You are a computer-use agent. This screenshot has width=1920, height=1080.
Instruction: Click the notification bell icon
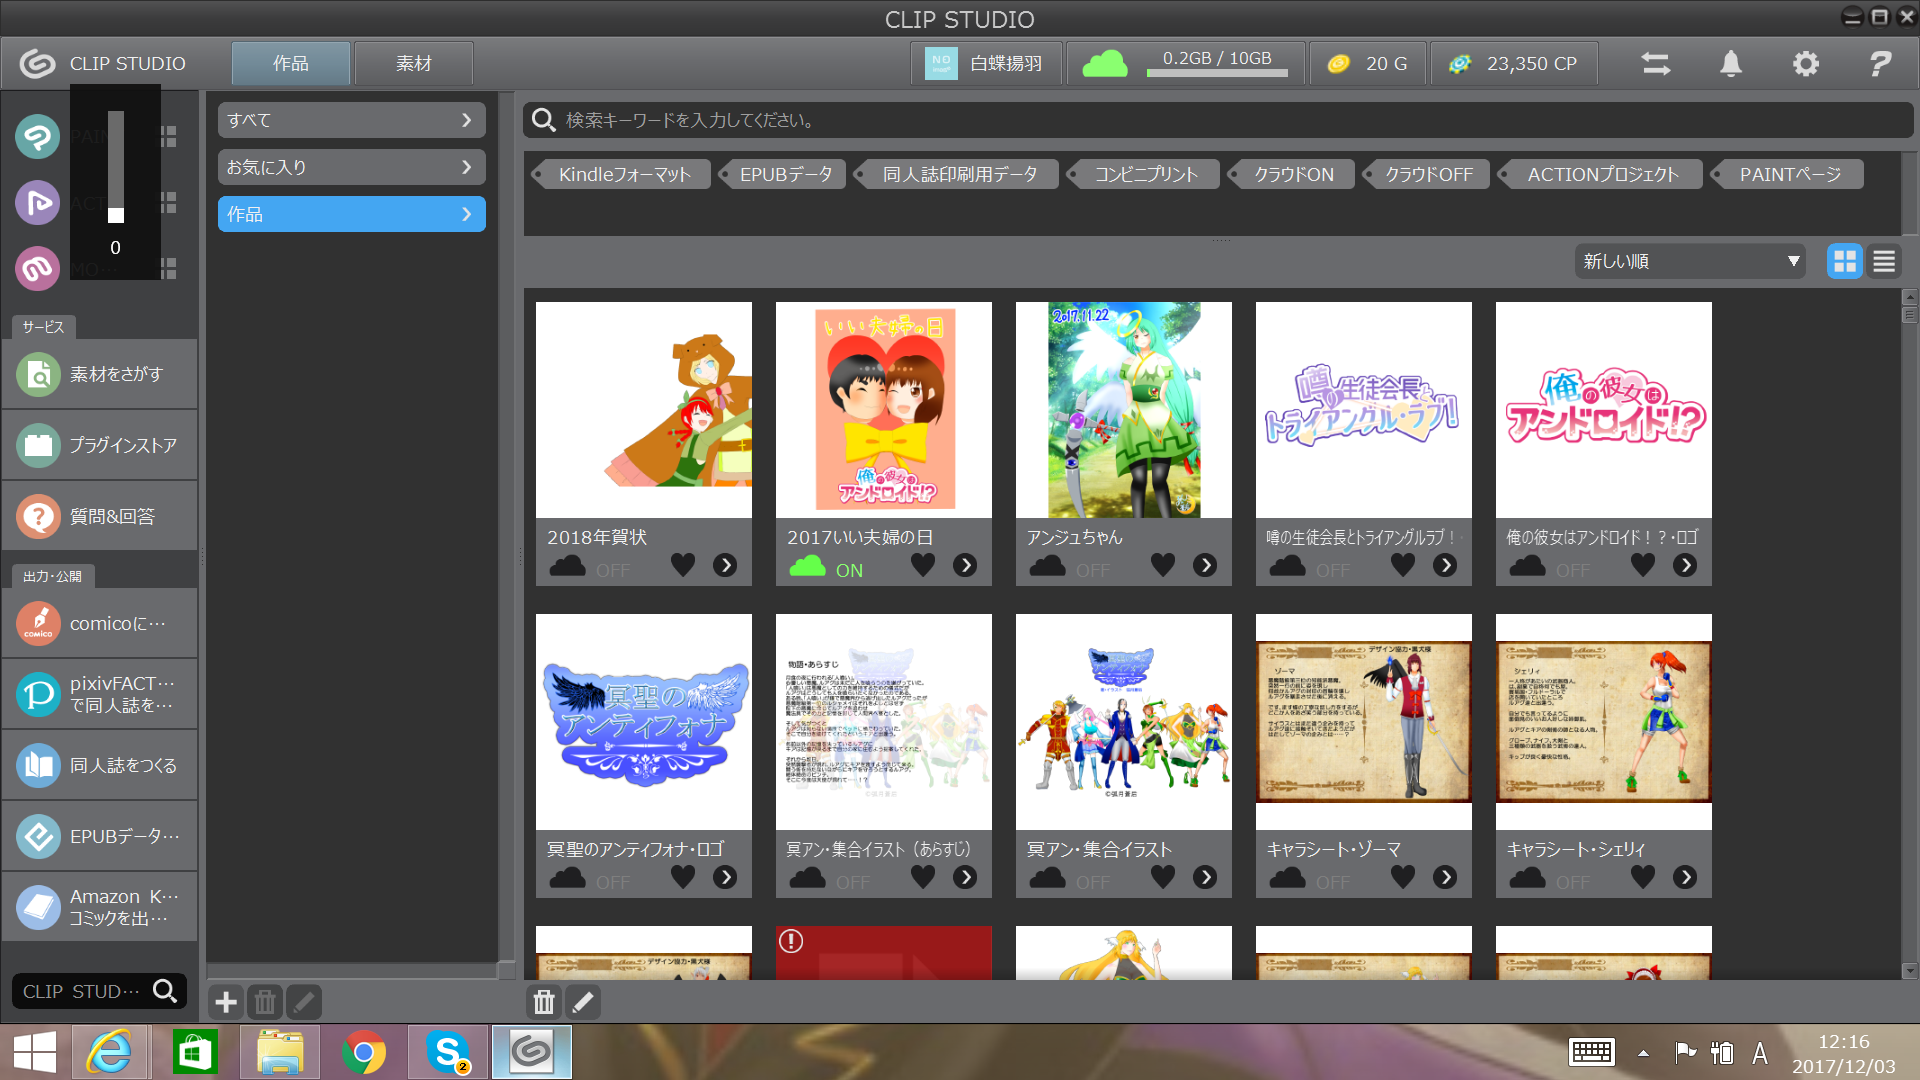tap(1730, 64)
